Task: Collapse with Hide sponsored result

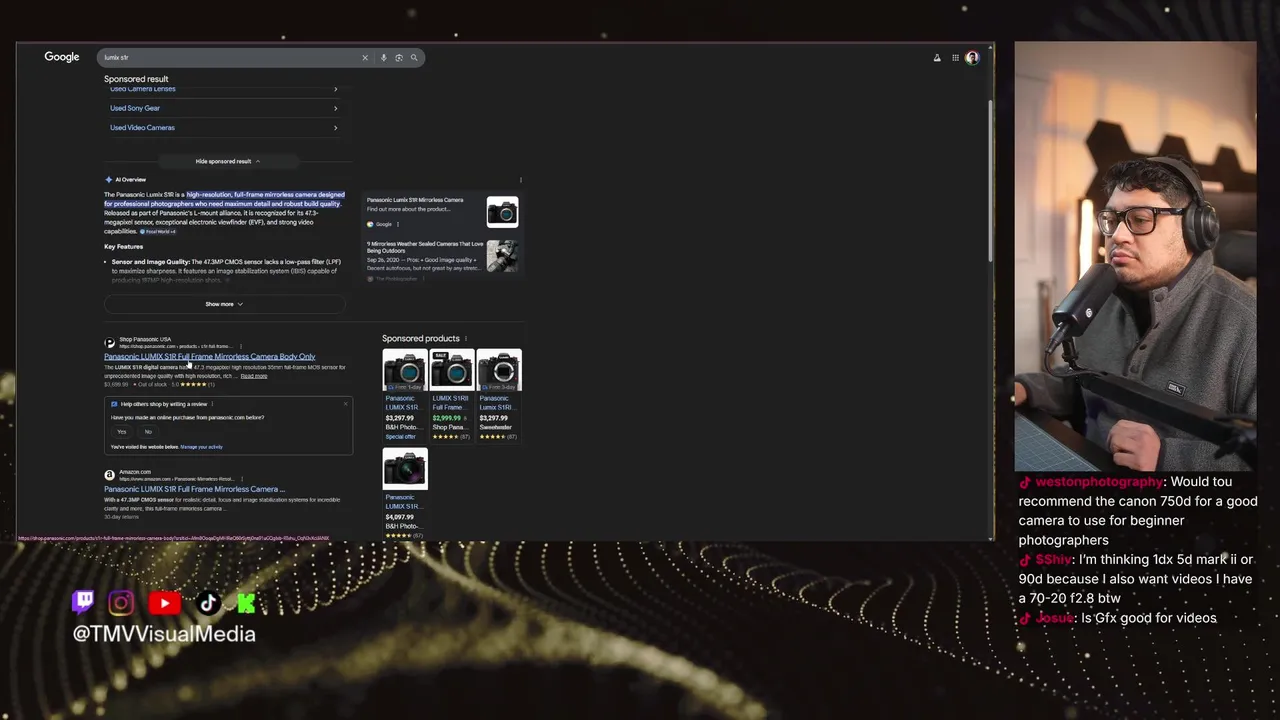Action: tap(227, 161)
